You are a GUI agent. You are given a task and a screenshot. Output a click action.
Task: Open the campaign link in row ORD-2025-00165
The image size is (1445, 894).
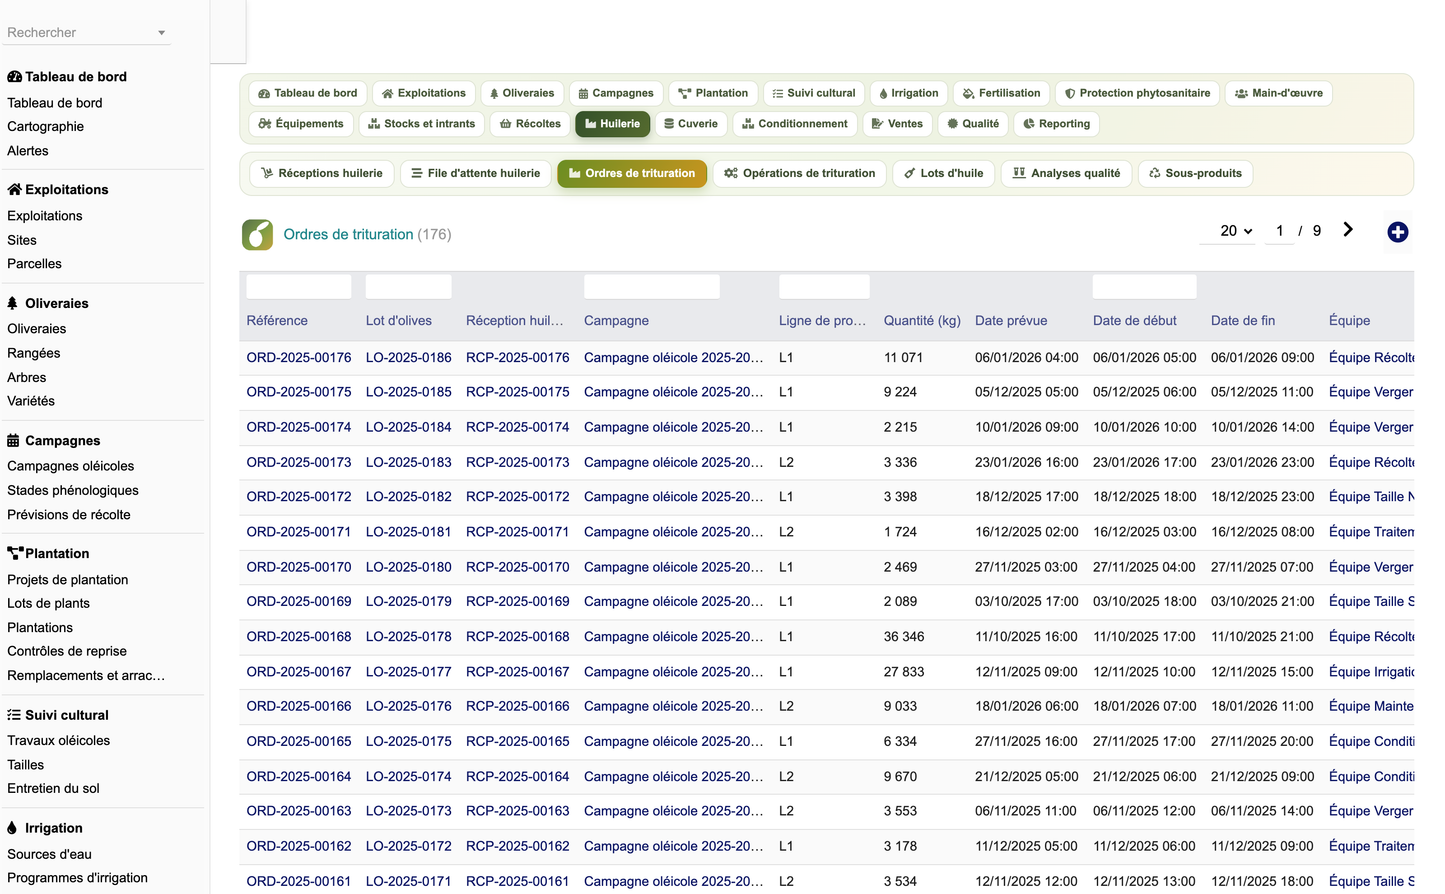(x=674, y=742)
